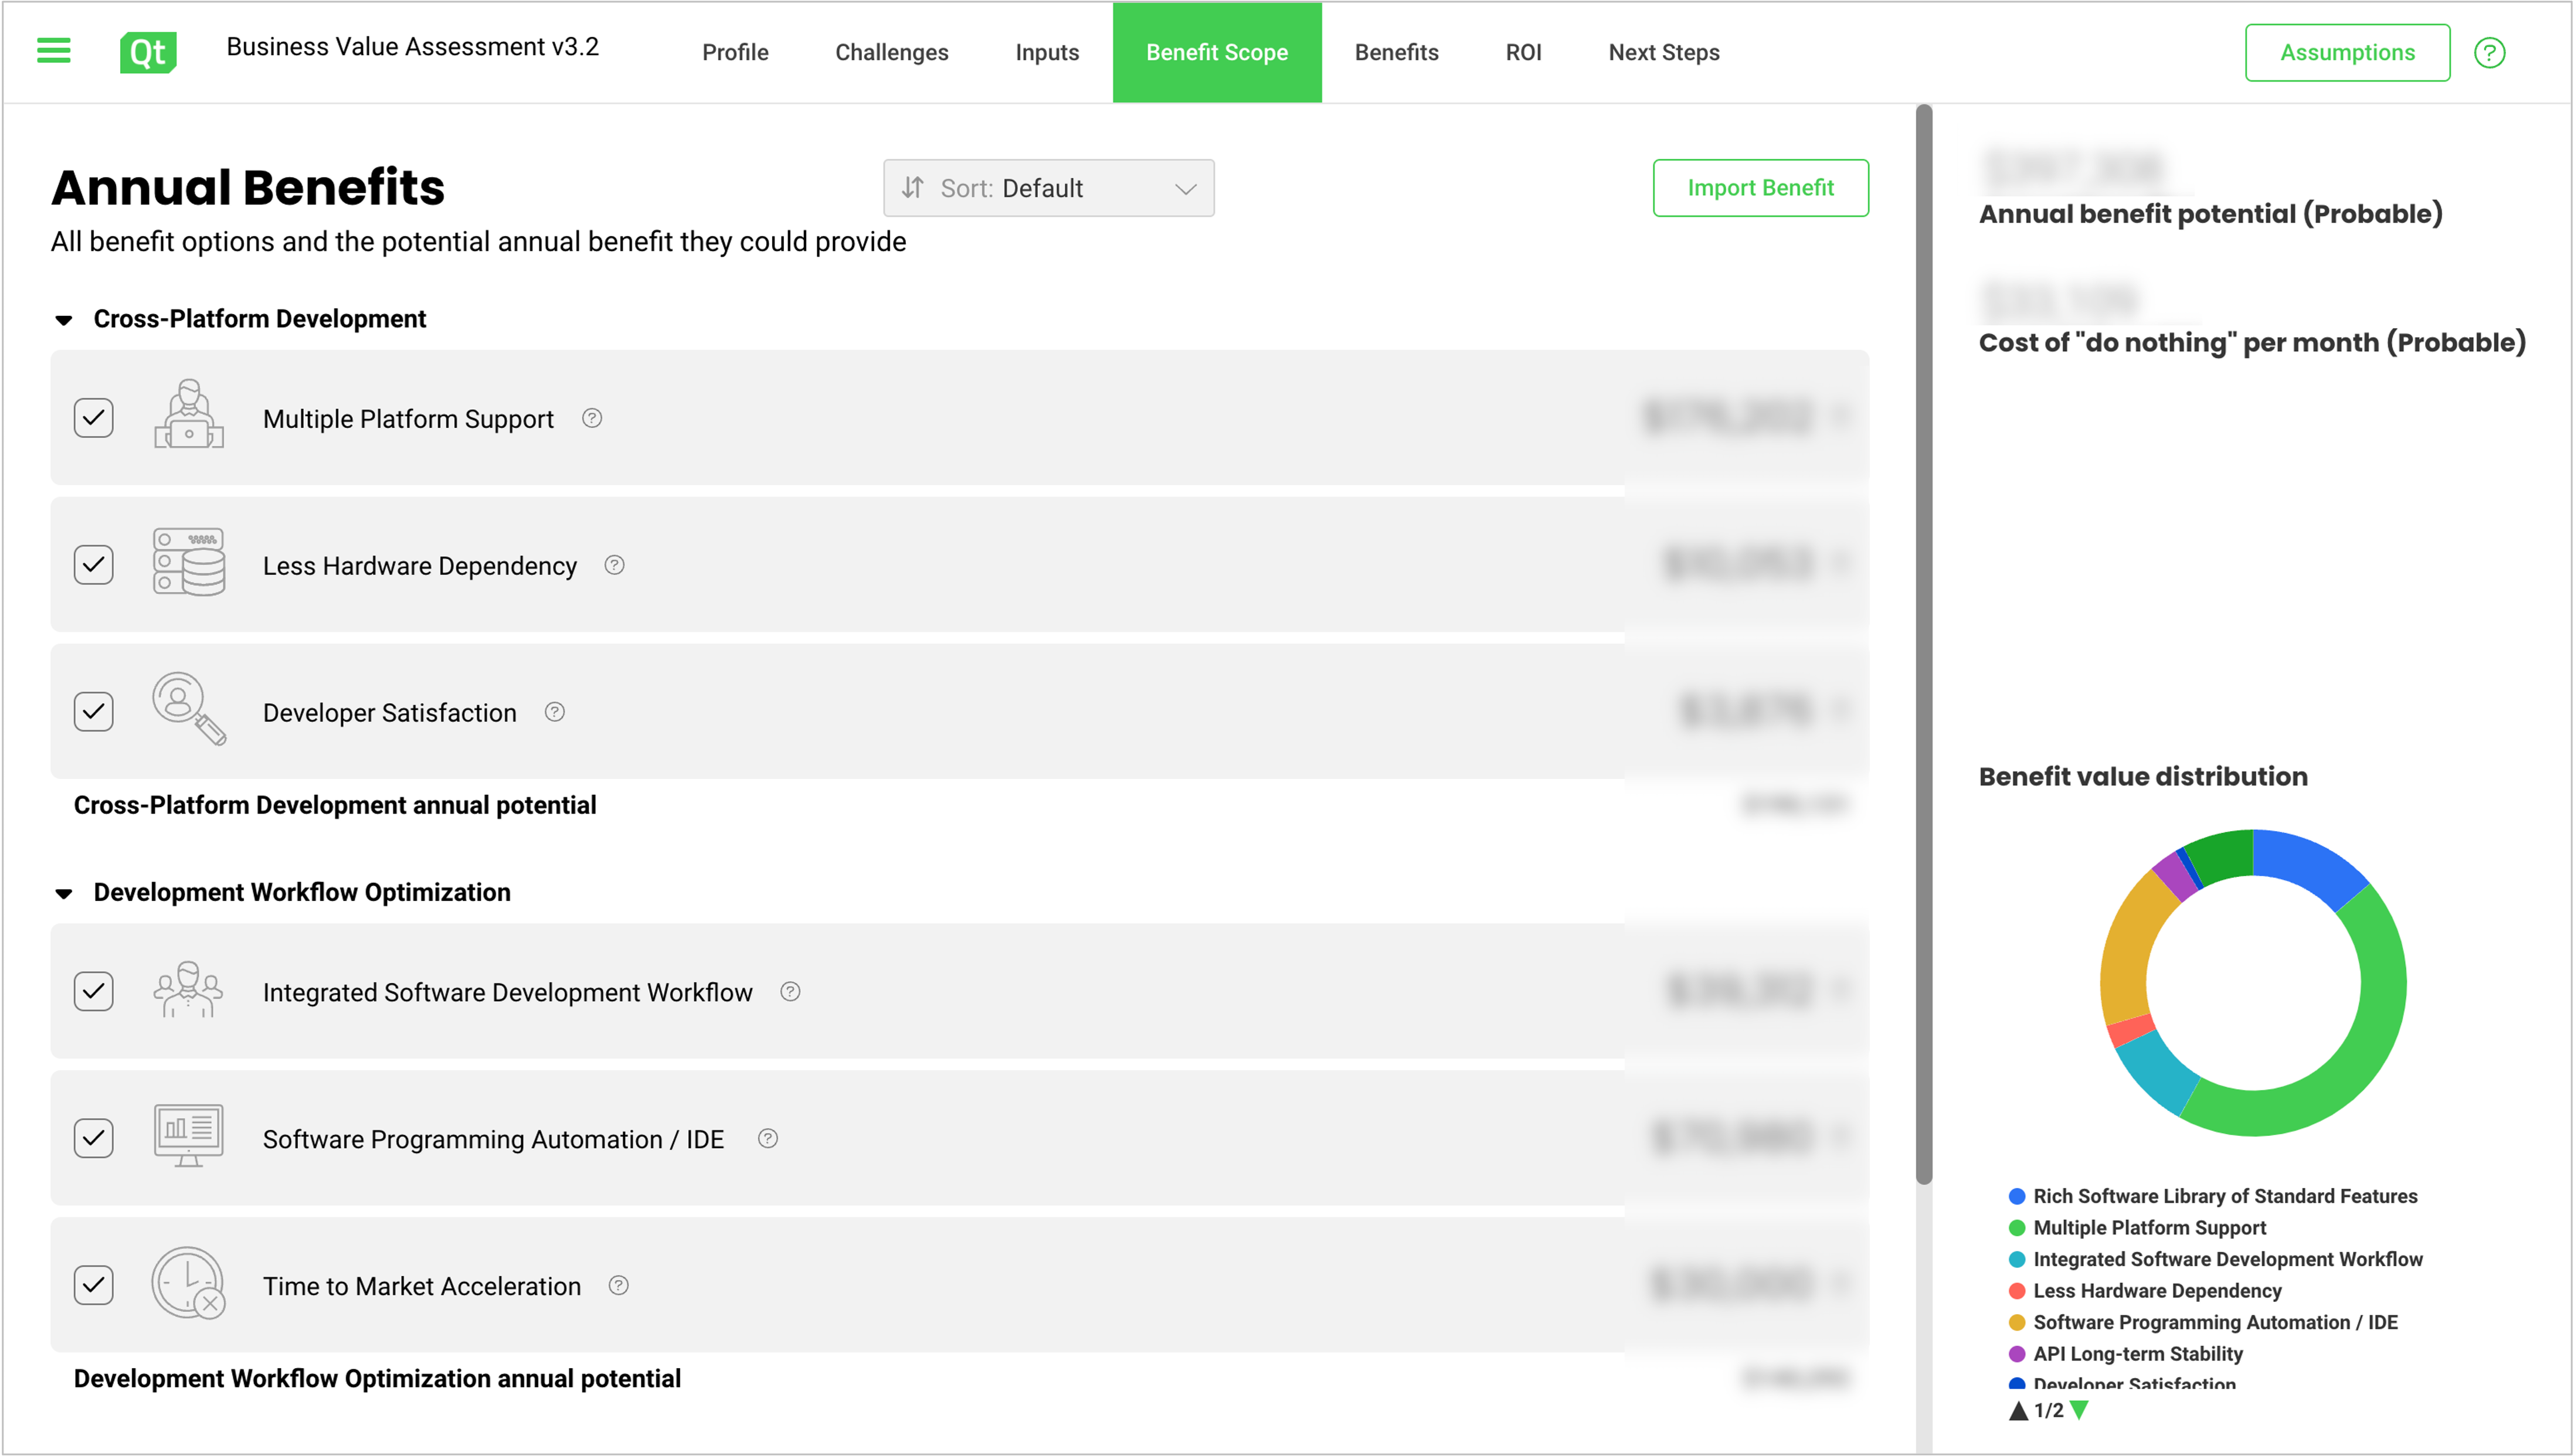The image size is (2574, 1456).
Task: Show info for Less Hardware Dependency
Action: tap(615, 565)
